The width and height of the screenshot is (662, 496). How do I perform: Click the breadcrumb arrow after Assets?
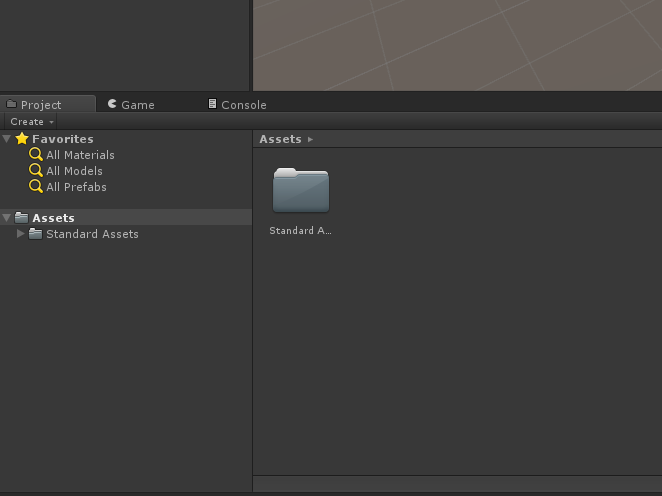tap(311, 139)
